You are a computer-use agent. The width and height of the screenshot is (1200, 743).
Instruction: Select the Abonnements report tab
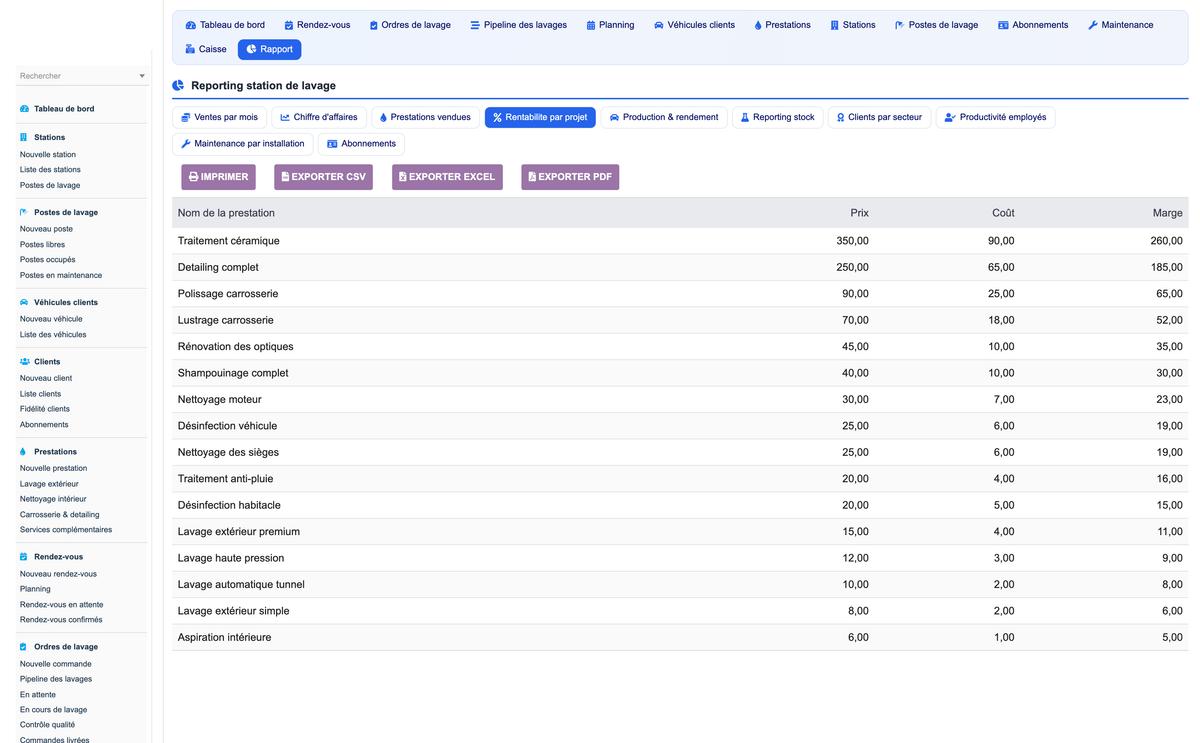(361, 144)
